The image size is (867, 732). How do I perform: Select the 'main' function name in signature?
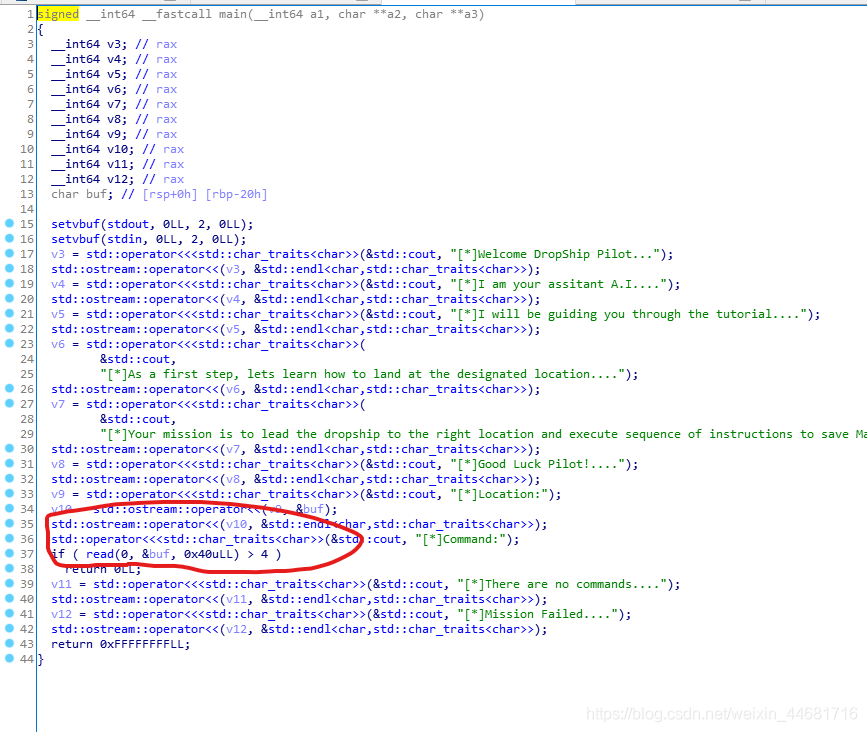(x=232, y=14)
